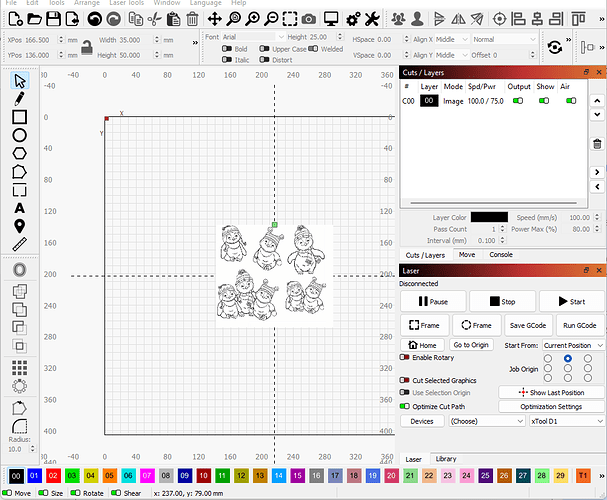Click the black Layer Color swatch
This screenshot has height=500, width=607.
coord(489,217)
